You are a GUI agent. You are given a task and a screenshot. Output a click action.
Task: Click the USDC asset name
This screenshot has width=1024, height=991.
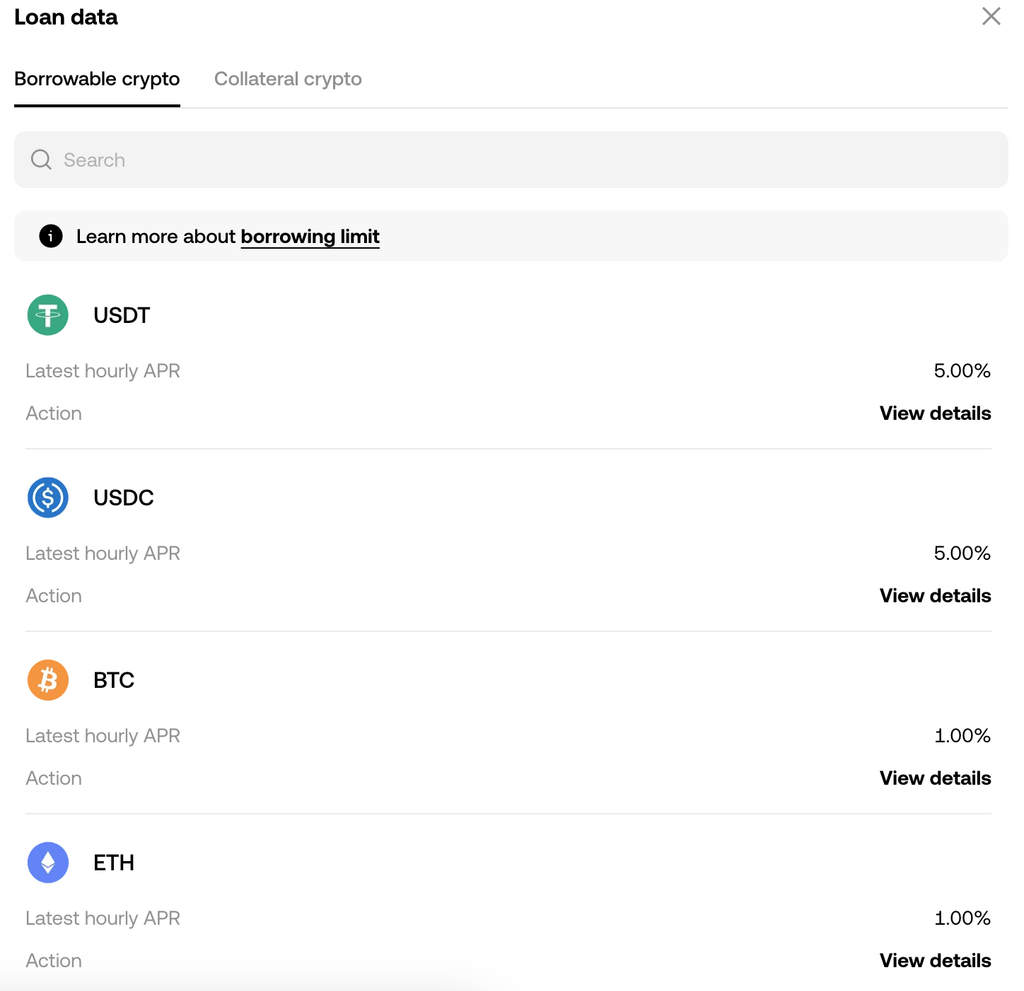[123, 497]
